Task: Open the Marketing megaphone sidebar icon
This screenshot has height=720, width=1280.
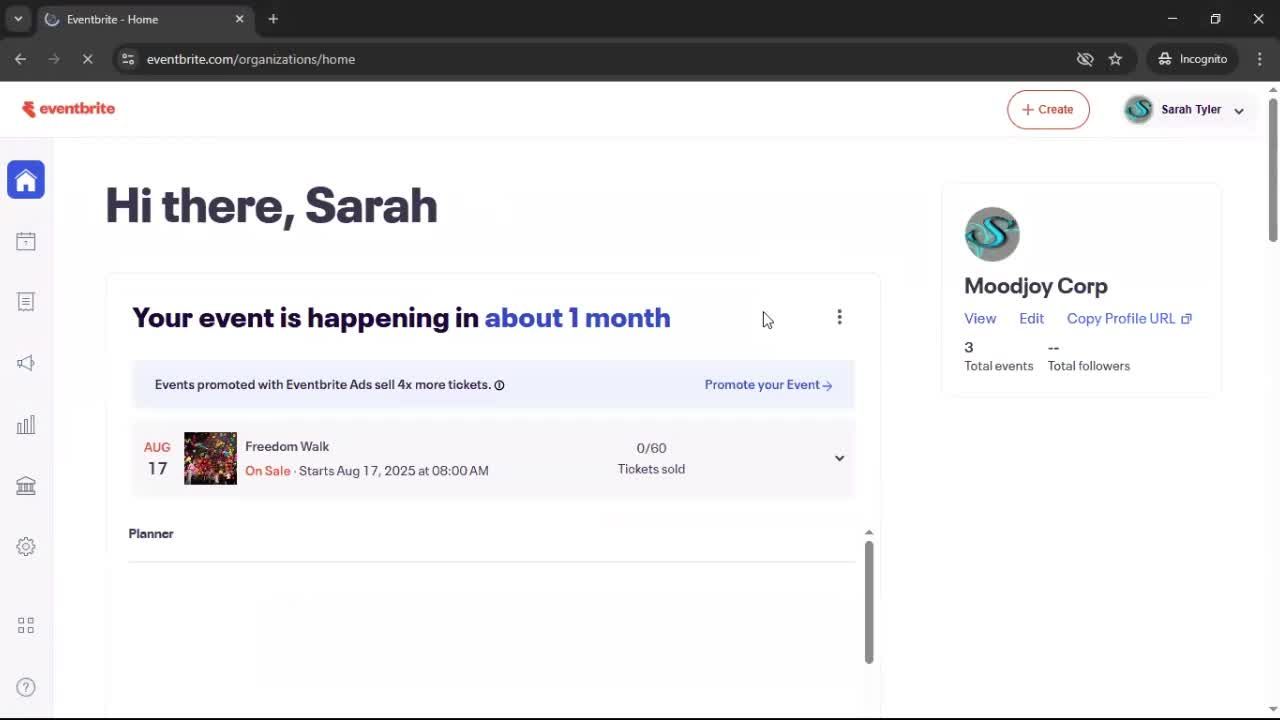Action: click(26, 363)
